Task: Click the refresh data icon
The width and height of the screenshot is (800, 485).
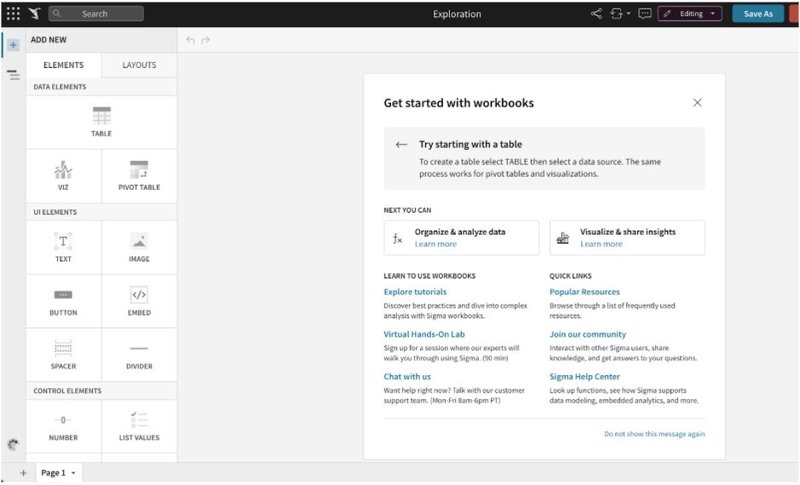Action: click(616, 14)
